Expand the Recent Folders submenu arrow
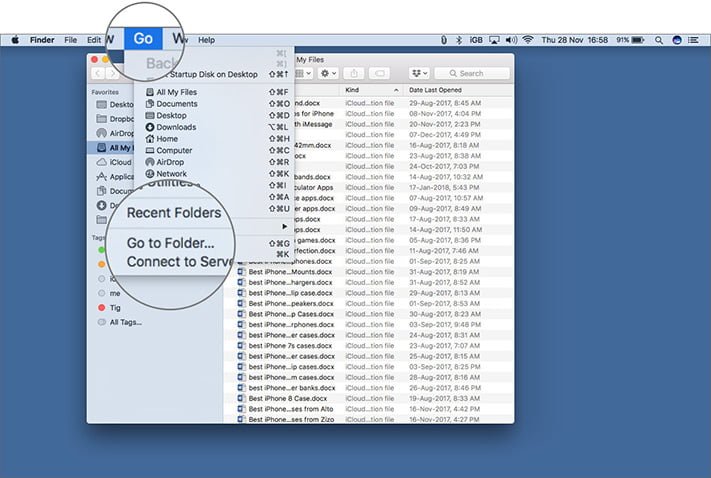711x478 pixels. [x=284, y=226]
